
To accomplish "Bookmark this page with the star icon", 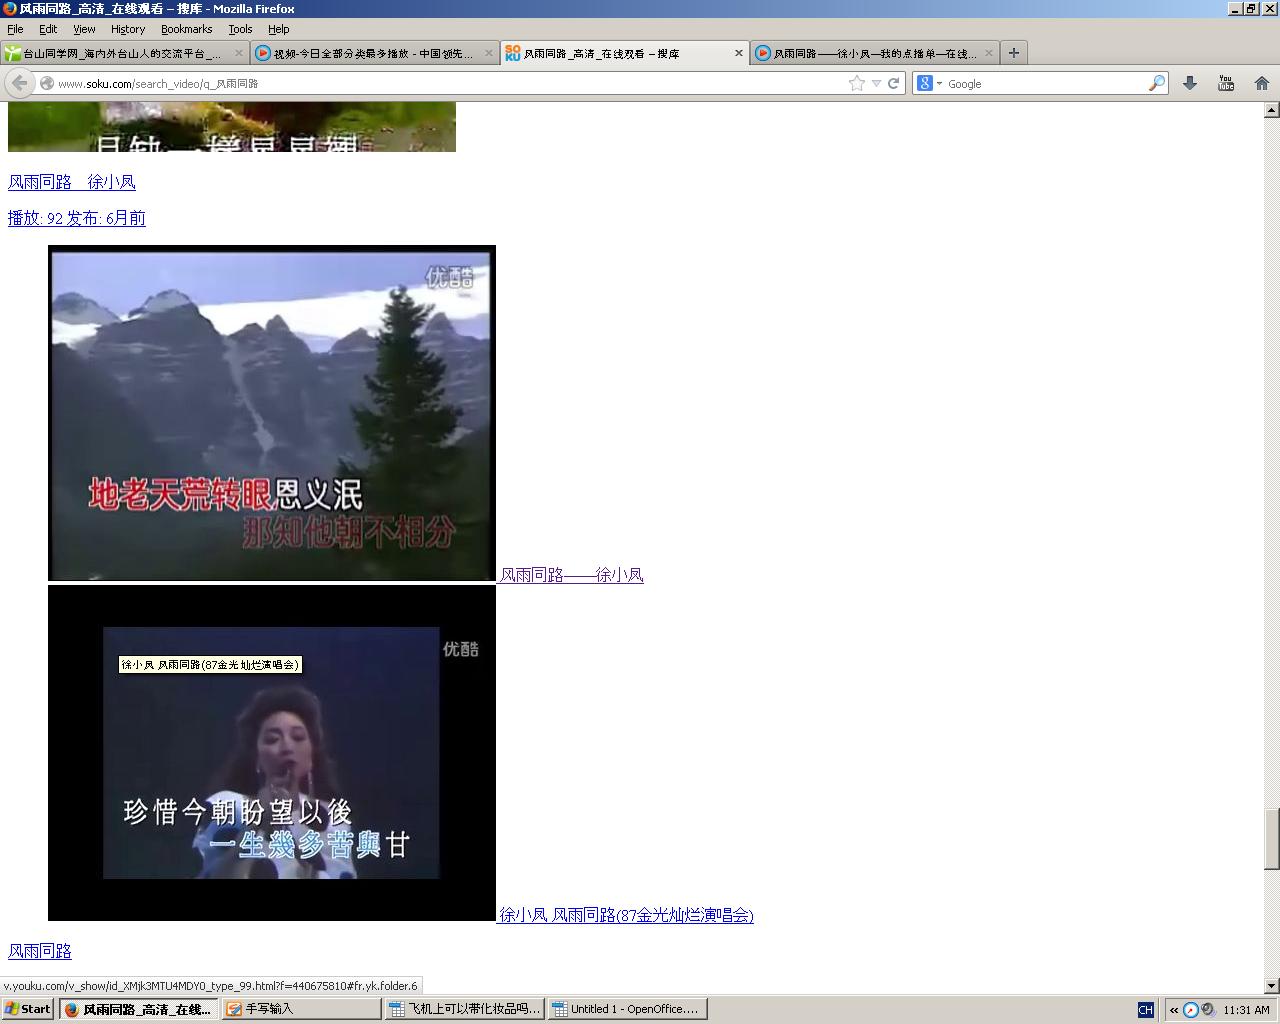I will pyautogui.click(x=856, y=84).
